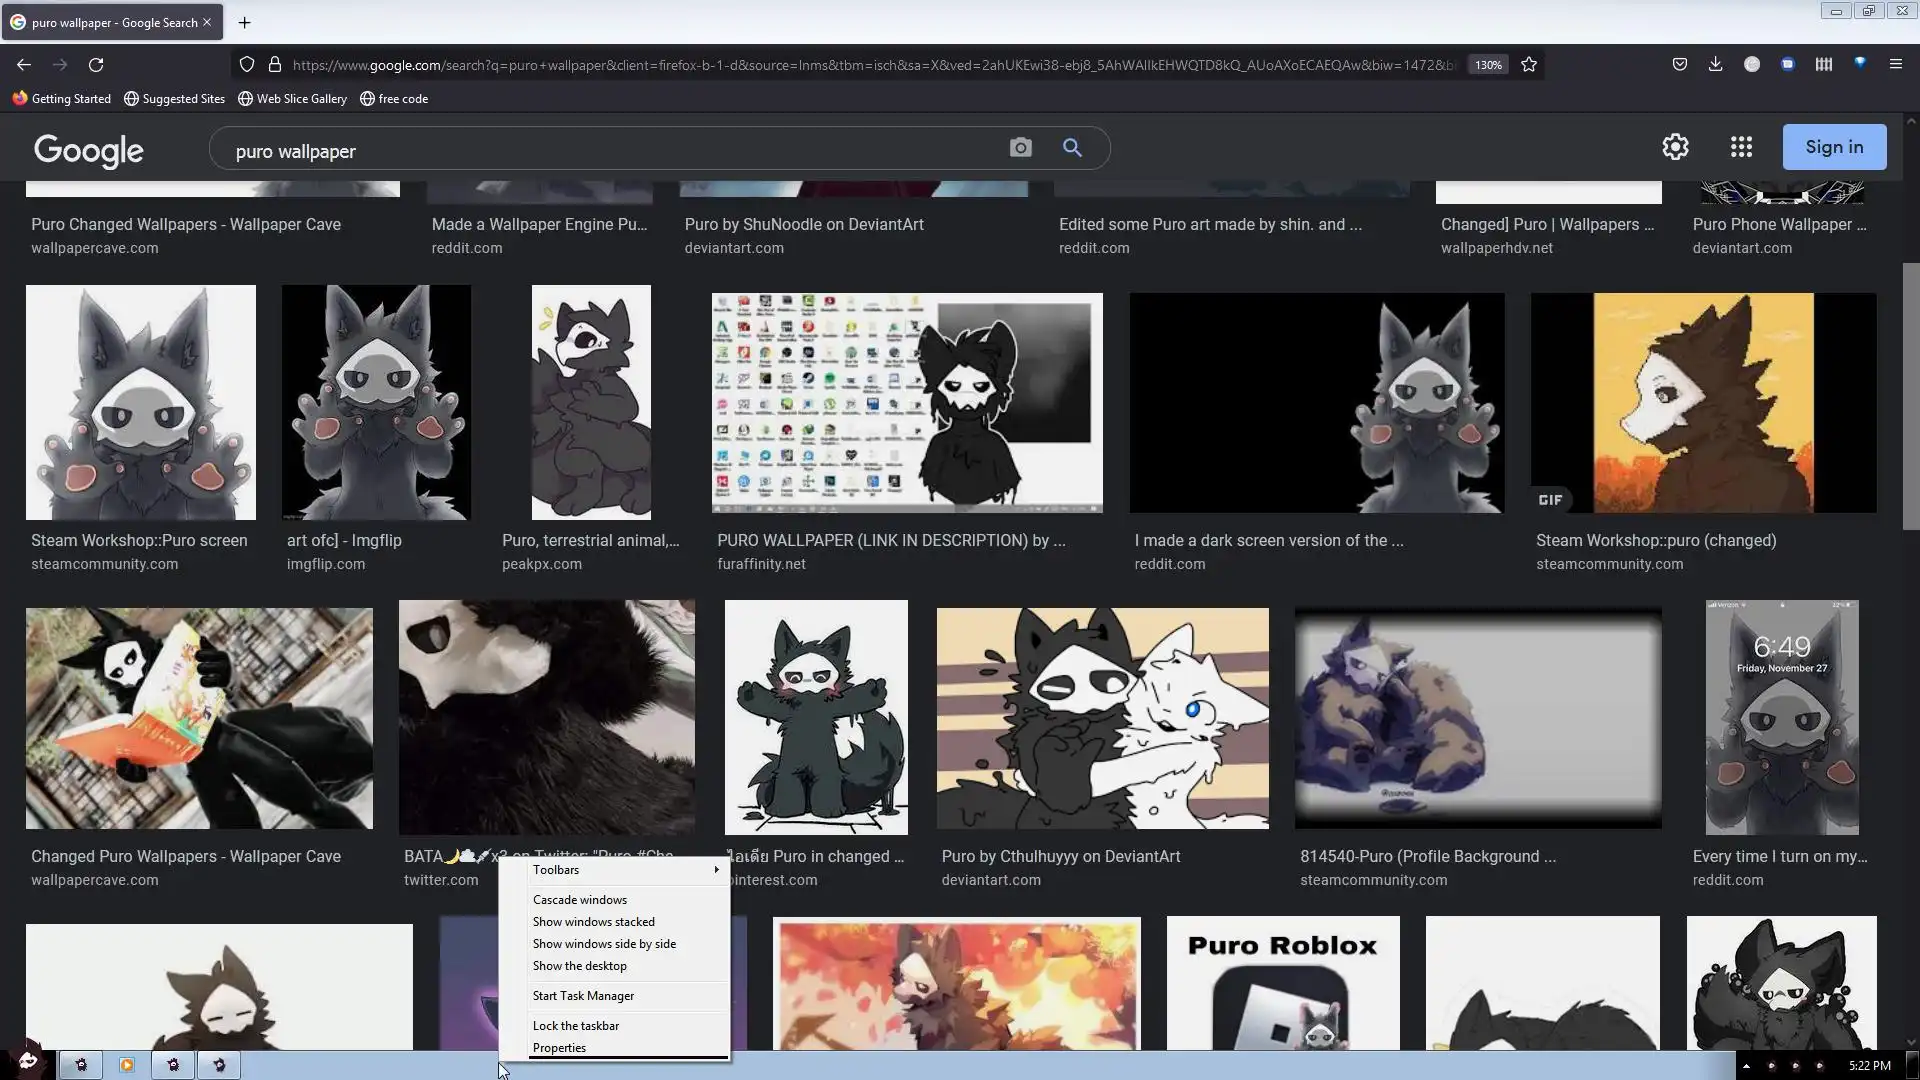This screenshot has width=1920, height=1080.
Task: Show hidden system tray icons arrow
Action: (x=1746, y=1066)
